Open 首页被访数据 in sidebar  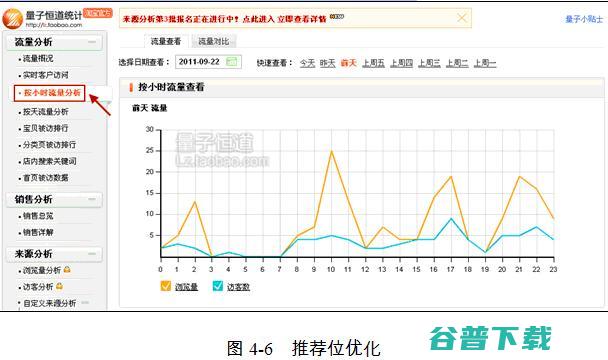(x=45, y=178)
